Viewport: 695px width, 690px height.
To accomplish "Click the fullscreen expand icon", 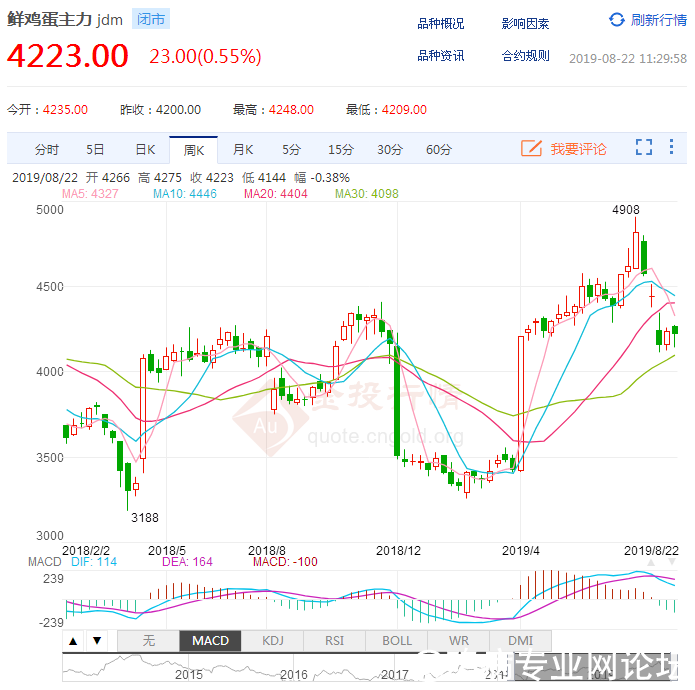I will (x=644, y=148).
